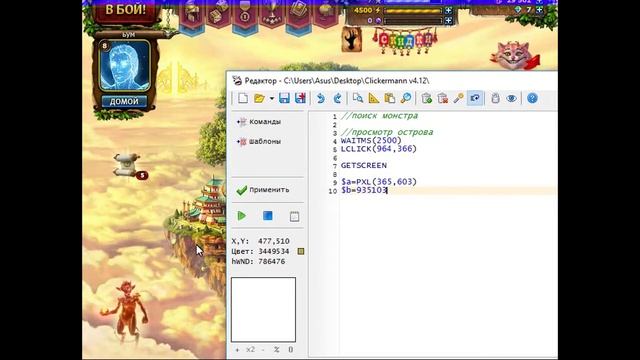This screenshot has height=360, width=640.
Task: Click the Save As floppy icon
Action: click(x=300, y=98)
